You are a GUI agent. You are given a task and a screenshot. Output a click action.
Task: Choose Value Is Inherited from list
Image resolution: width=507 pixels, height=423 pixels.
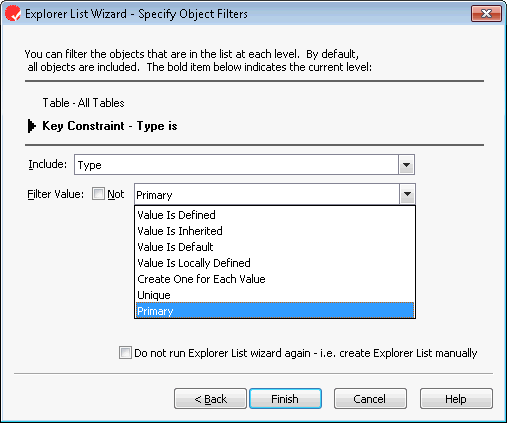tap(275, 231)
